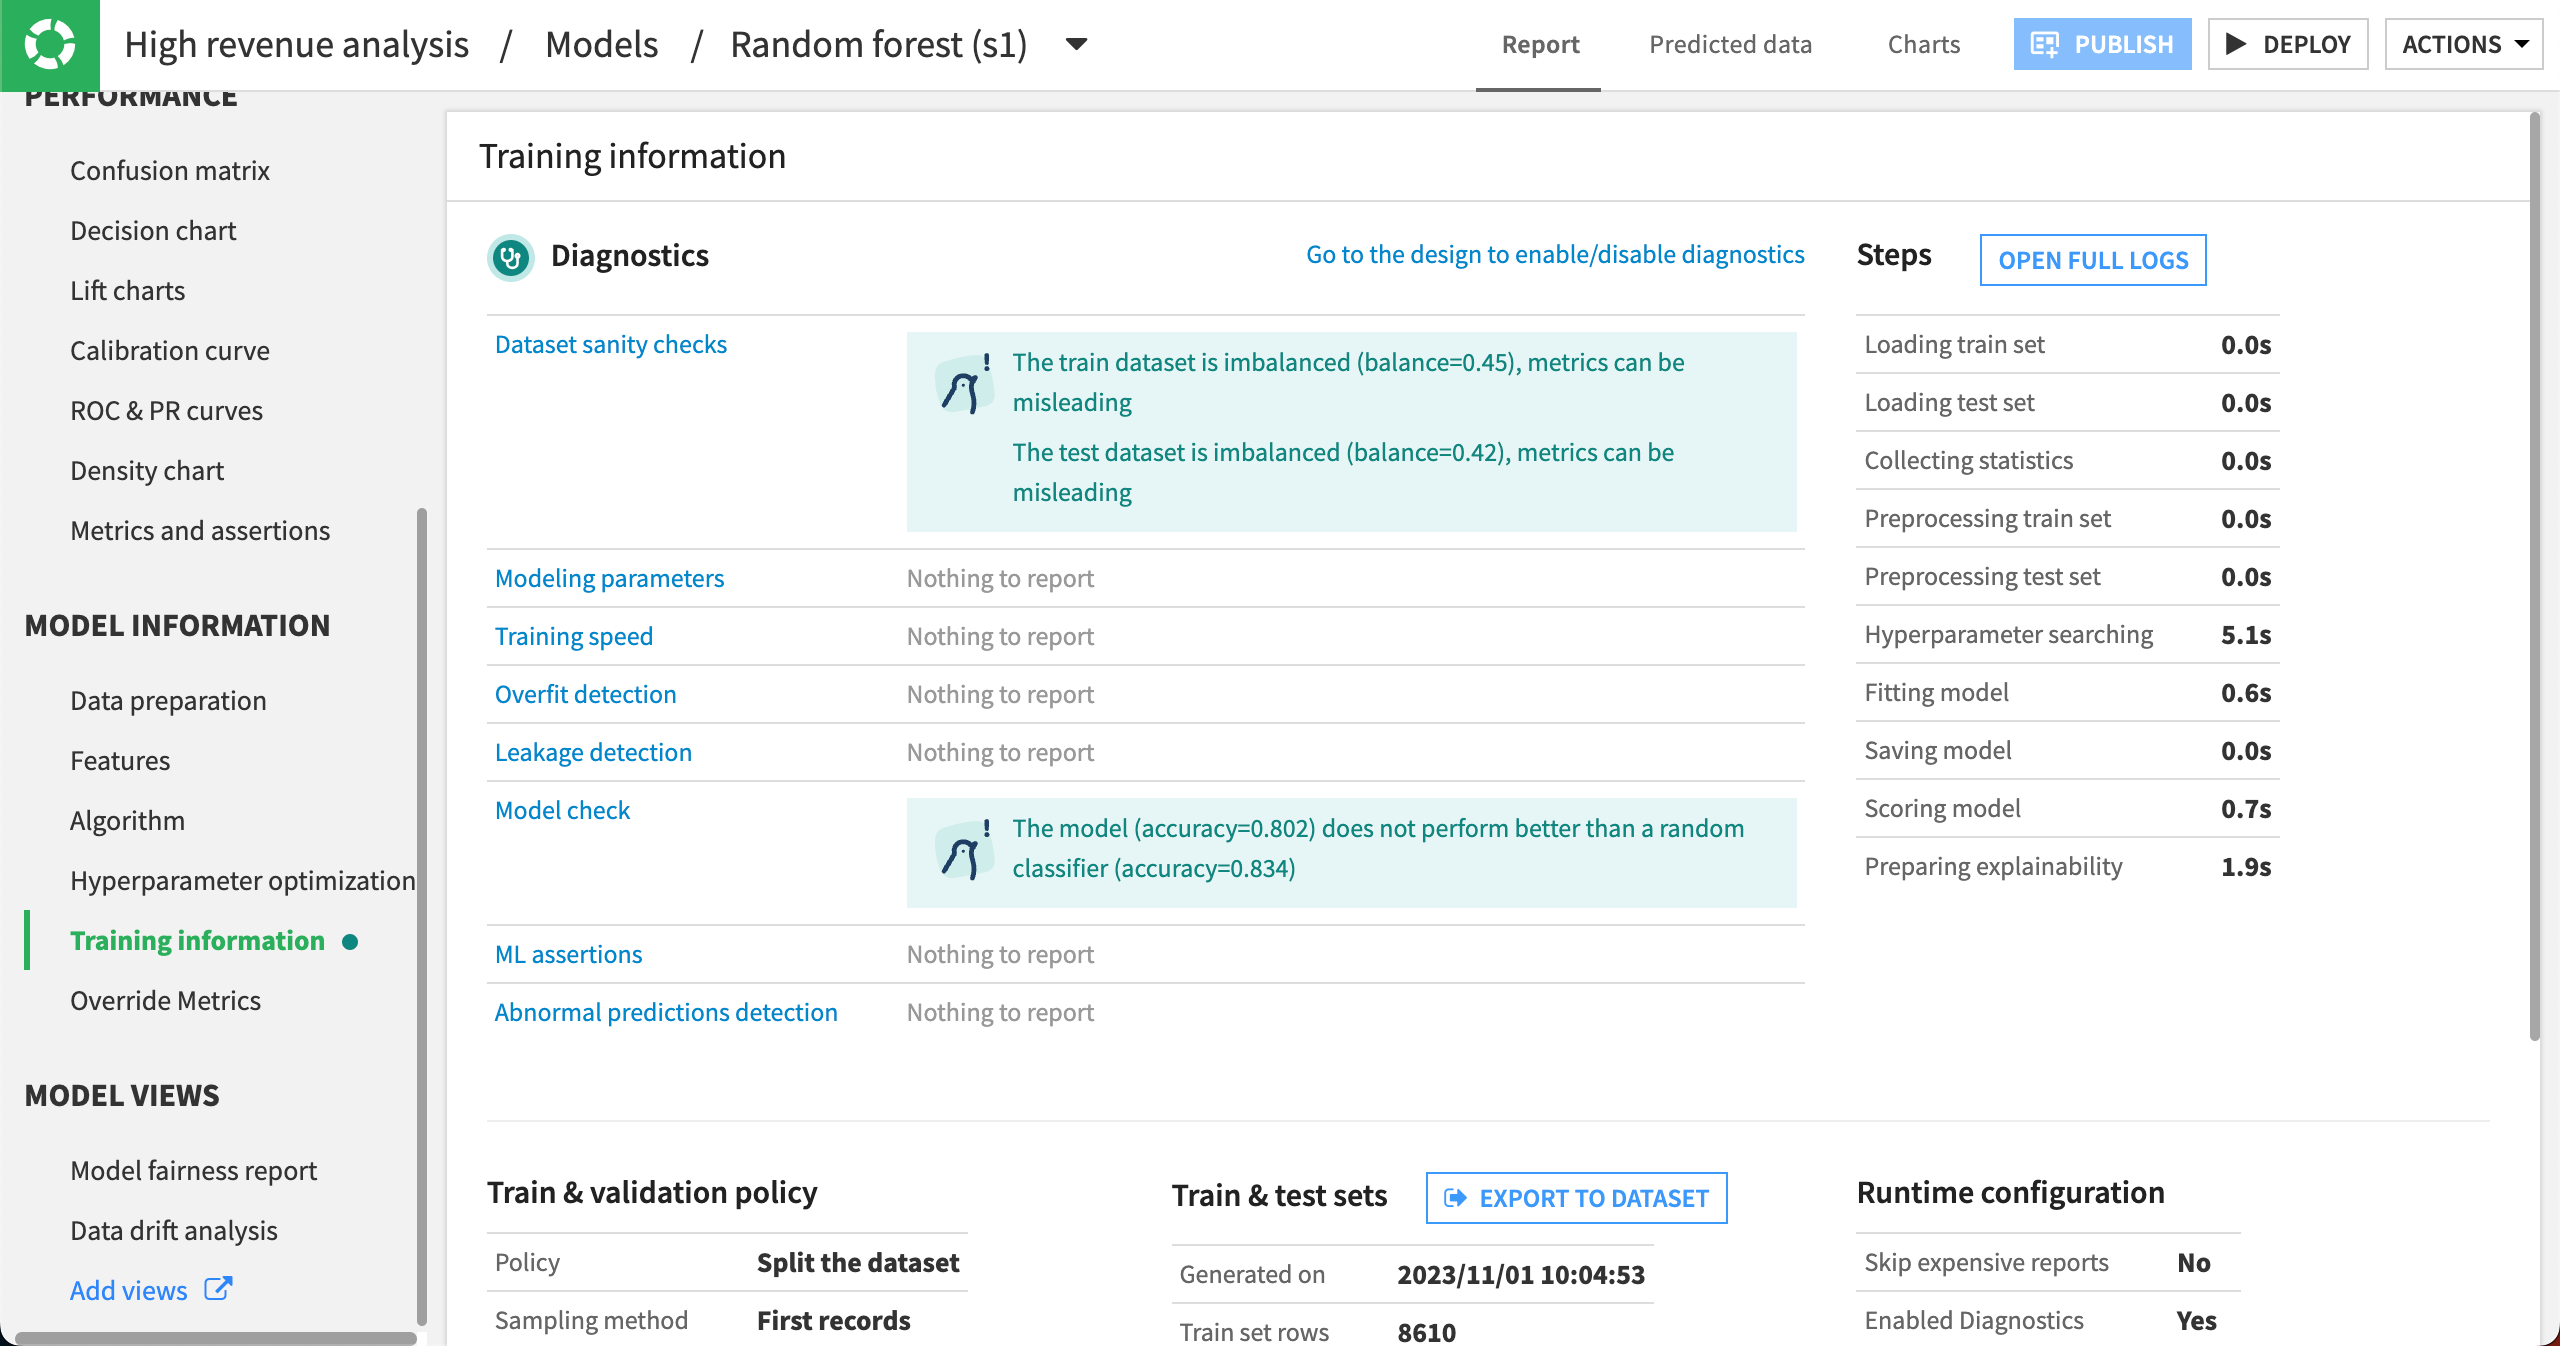Click the Deploy button

(2287, 45)
